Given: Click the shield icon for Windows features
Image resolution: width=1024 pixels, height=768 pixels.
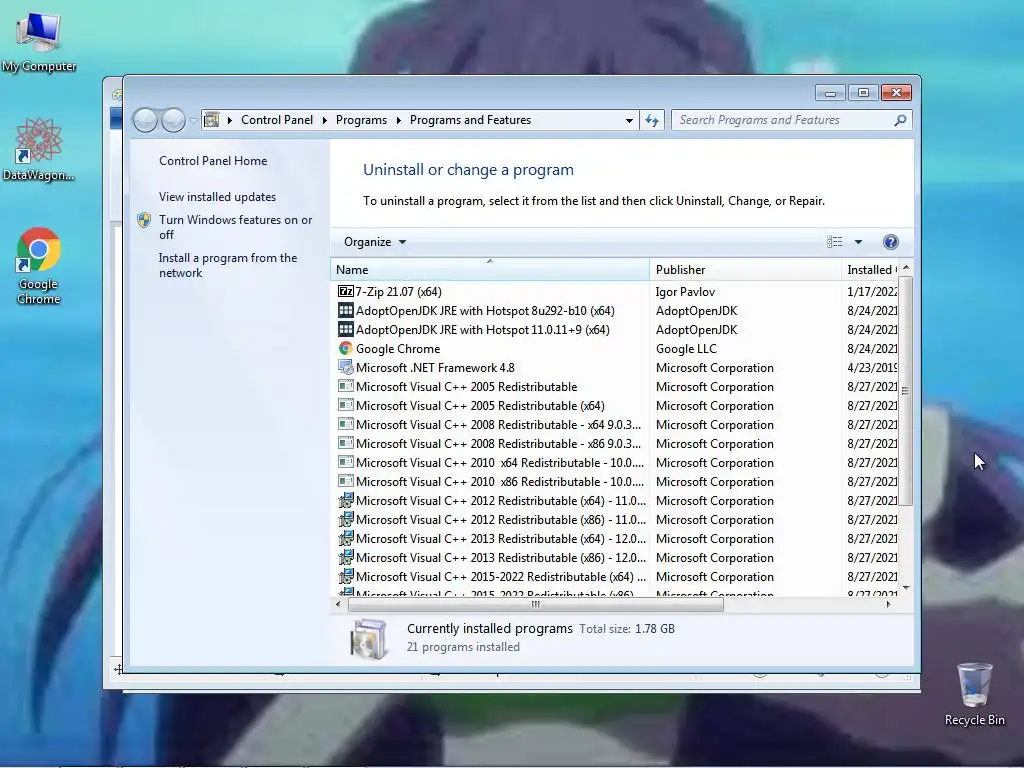Looking at the screenshot, I should (144, 220).
